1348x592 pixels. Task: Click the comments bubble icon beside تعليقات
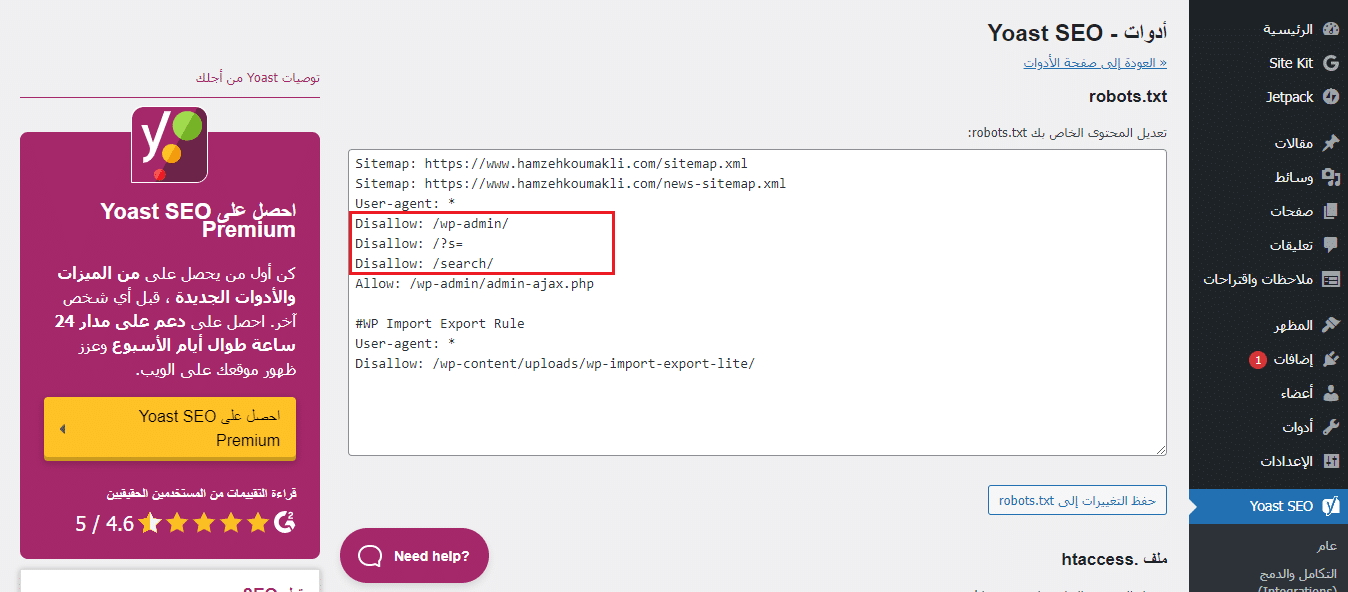1330,245
